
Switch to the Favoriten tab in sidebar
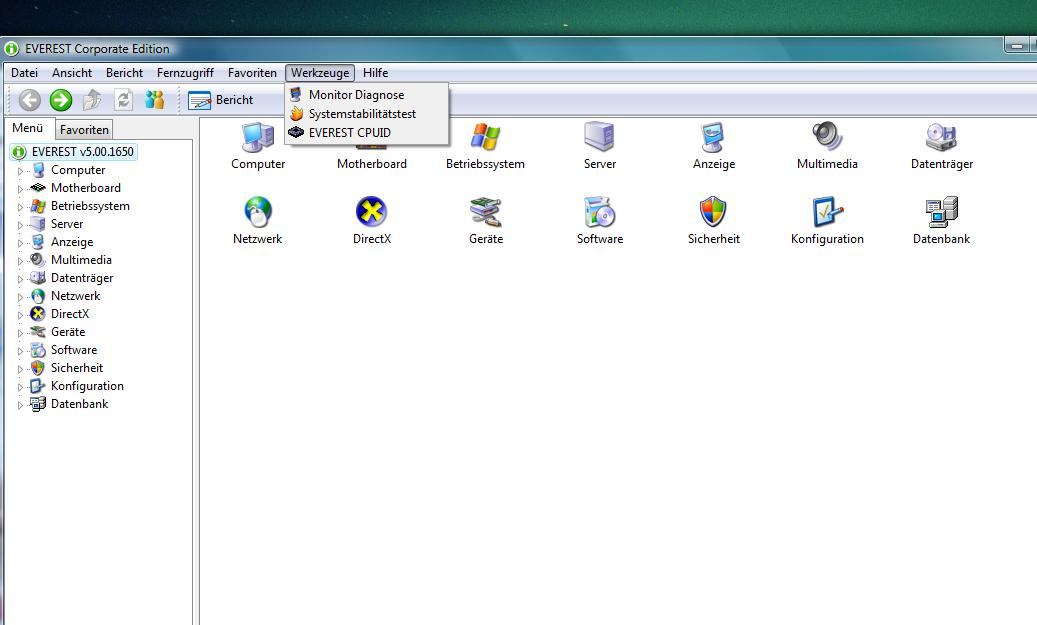84,130
